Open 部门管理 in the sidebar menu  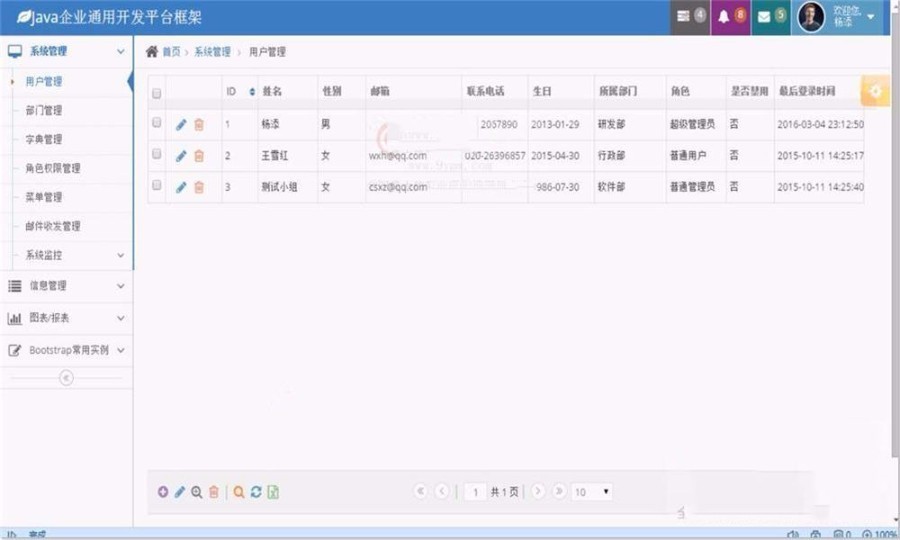[x=44, y=110]
